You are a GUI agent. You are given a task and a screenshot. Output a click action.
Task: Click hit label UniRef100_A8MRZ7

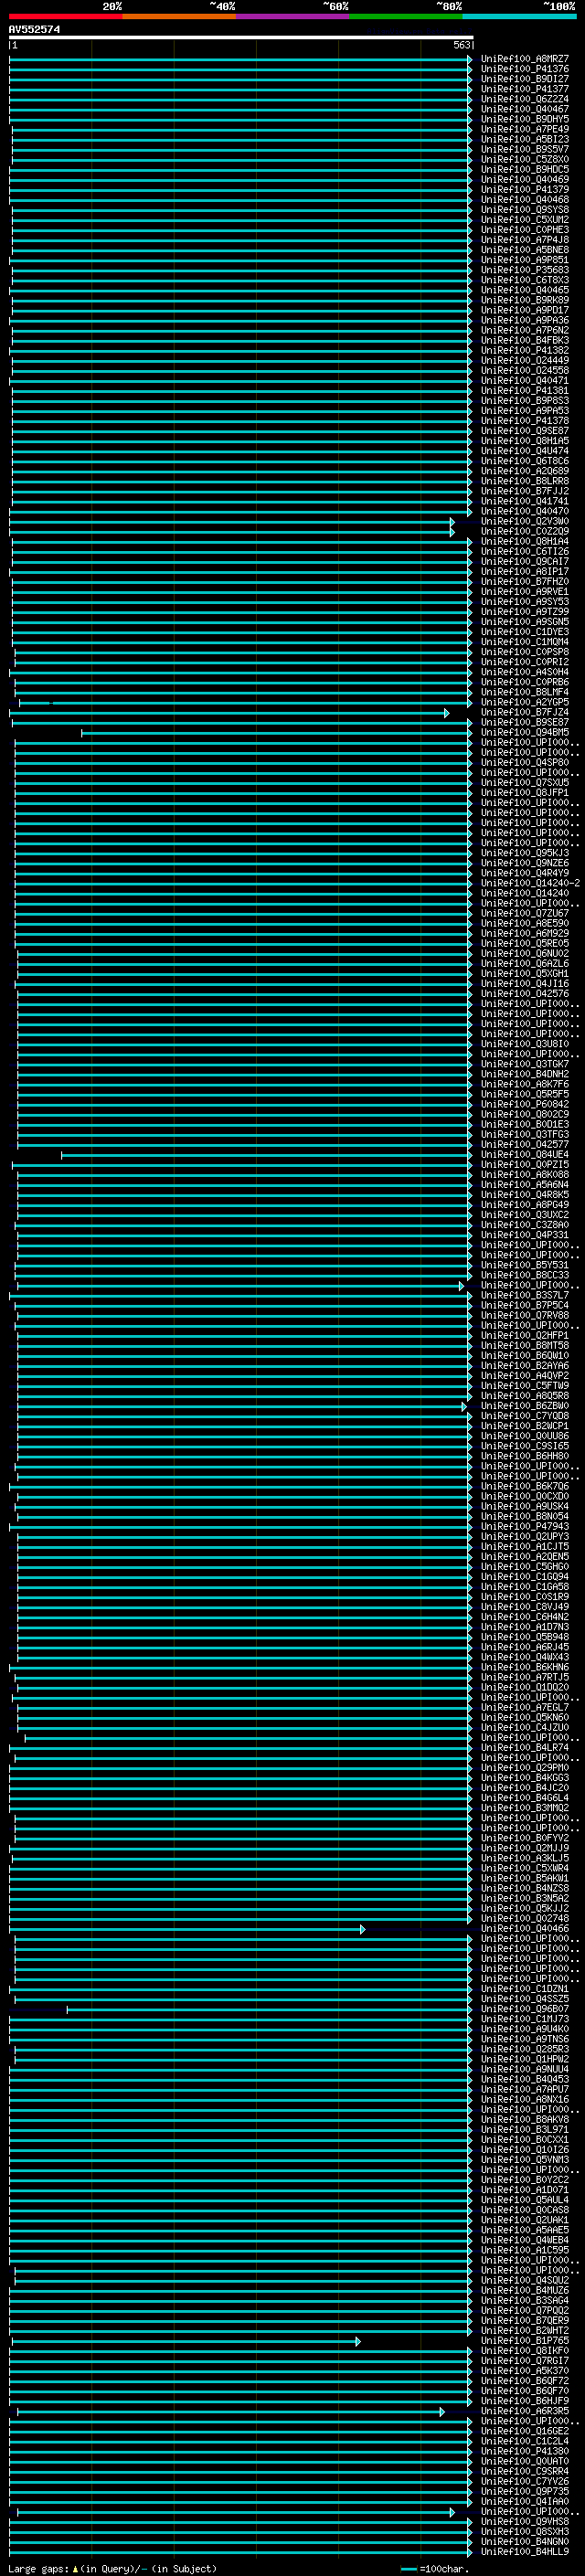click(x=524, y=59)
